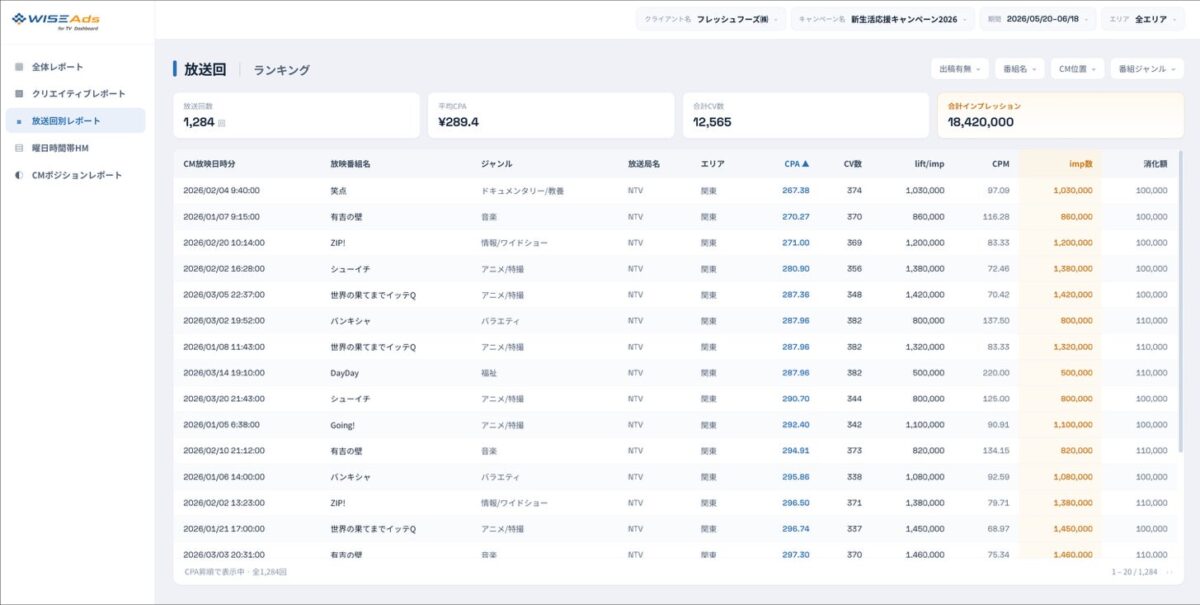Select row dated 2026/02/02 16:28:00
The width and height of the screenshot is (1200, 605).
click(x=675, y=268)
